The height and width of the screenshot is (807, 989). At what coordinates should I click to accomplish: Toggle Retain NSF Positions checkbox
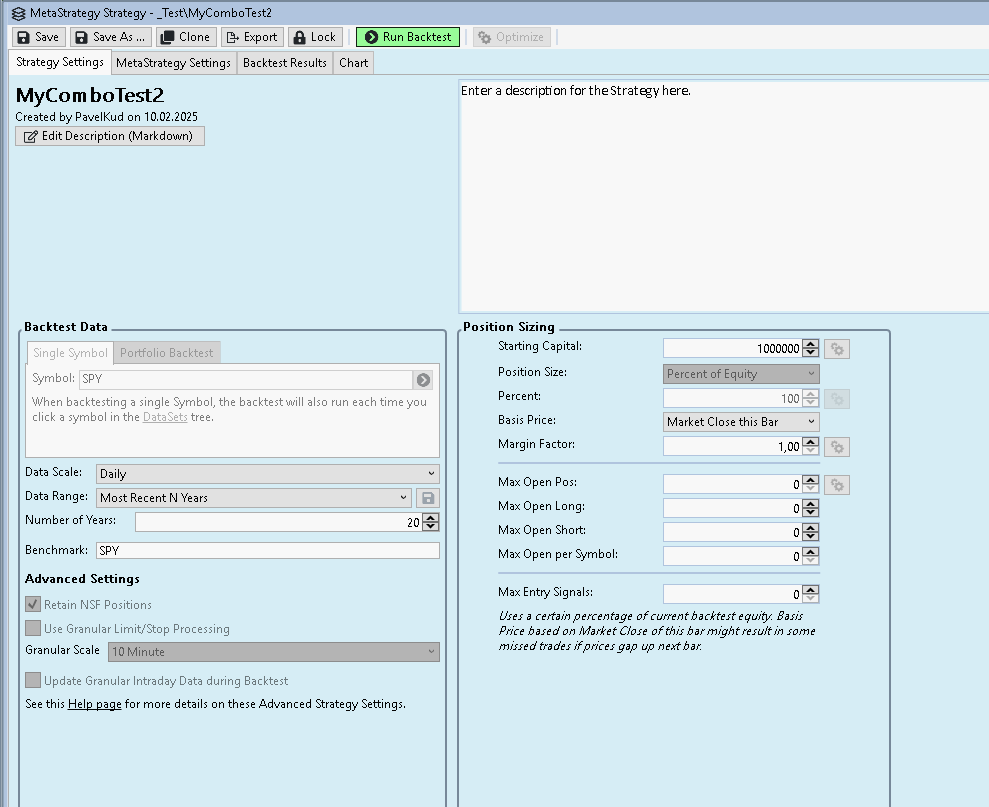[x=33, y=605]
